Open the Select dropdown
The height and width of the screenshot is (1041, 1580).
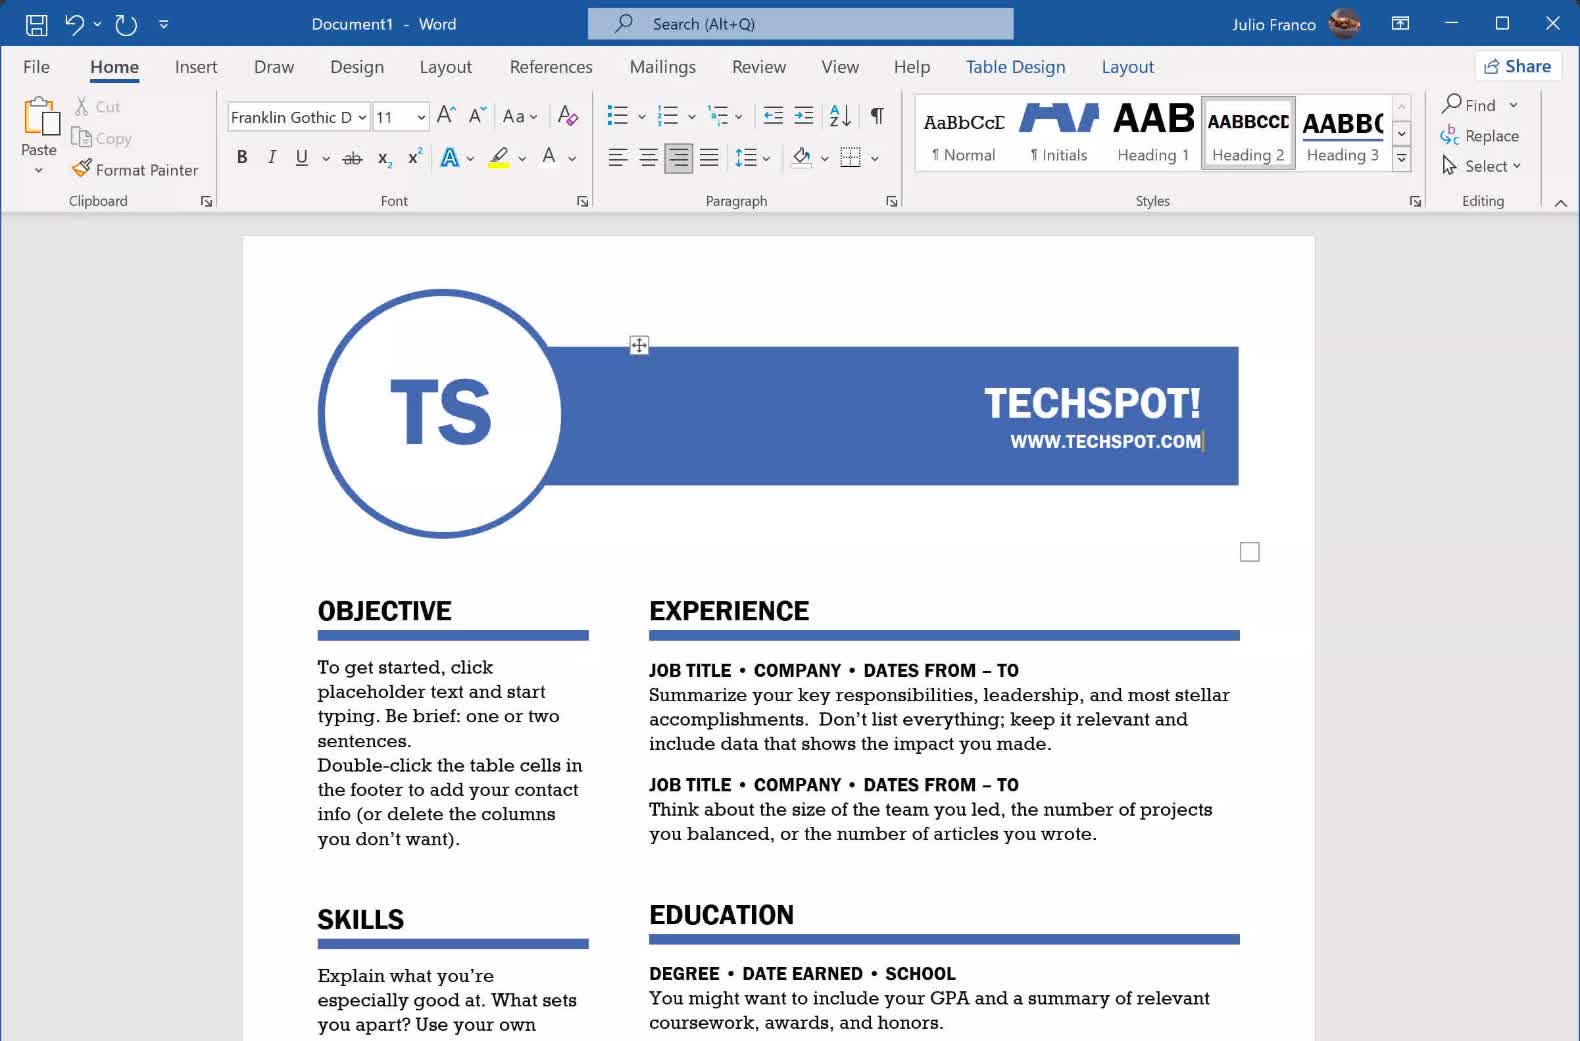tap(1482, 166)
